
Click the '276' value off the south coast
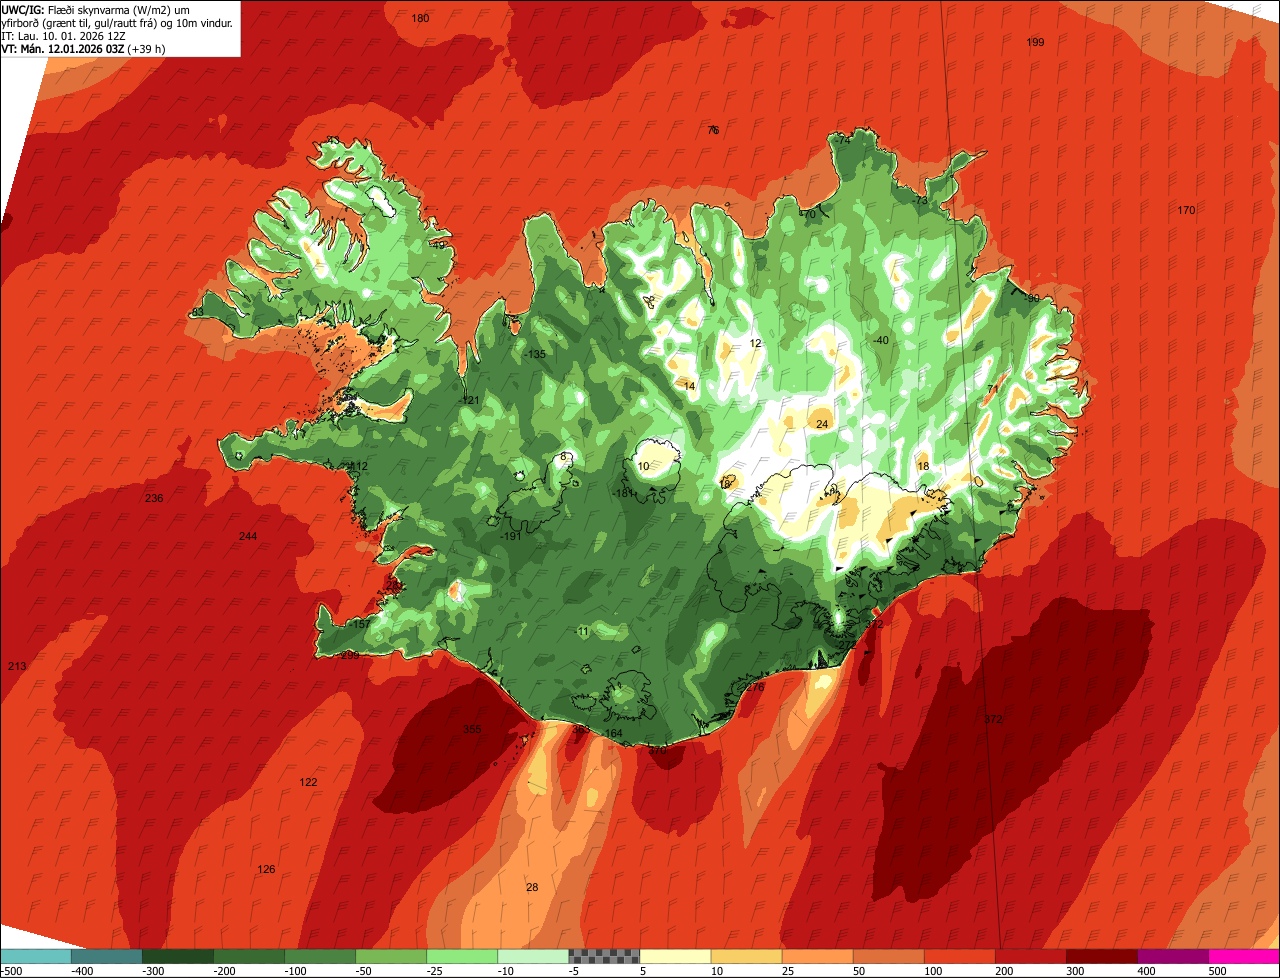pyautogui.click(x=755, y=687)
